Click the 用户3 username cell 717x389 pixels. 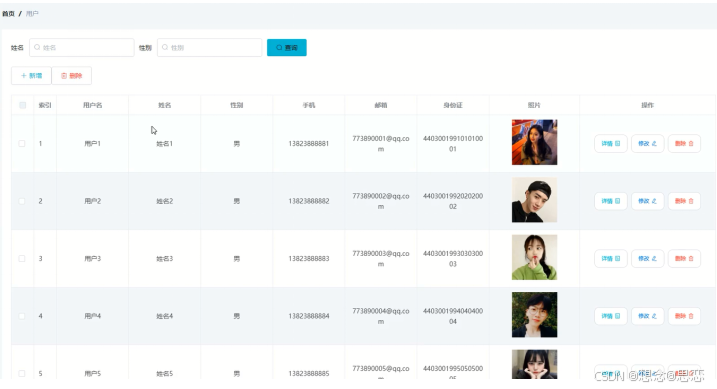pyautogui.click(x=92, y=259)
